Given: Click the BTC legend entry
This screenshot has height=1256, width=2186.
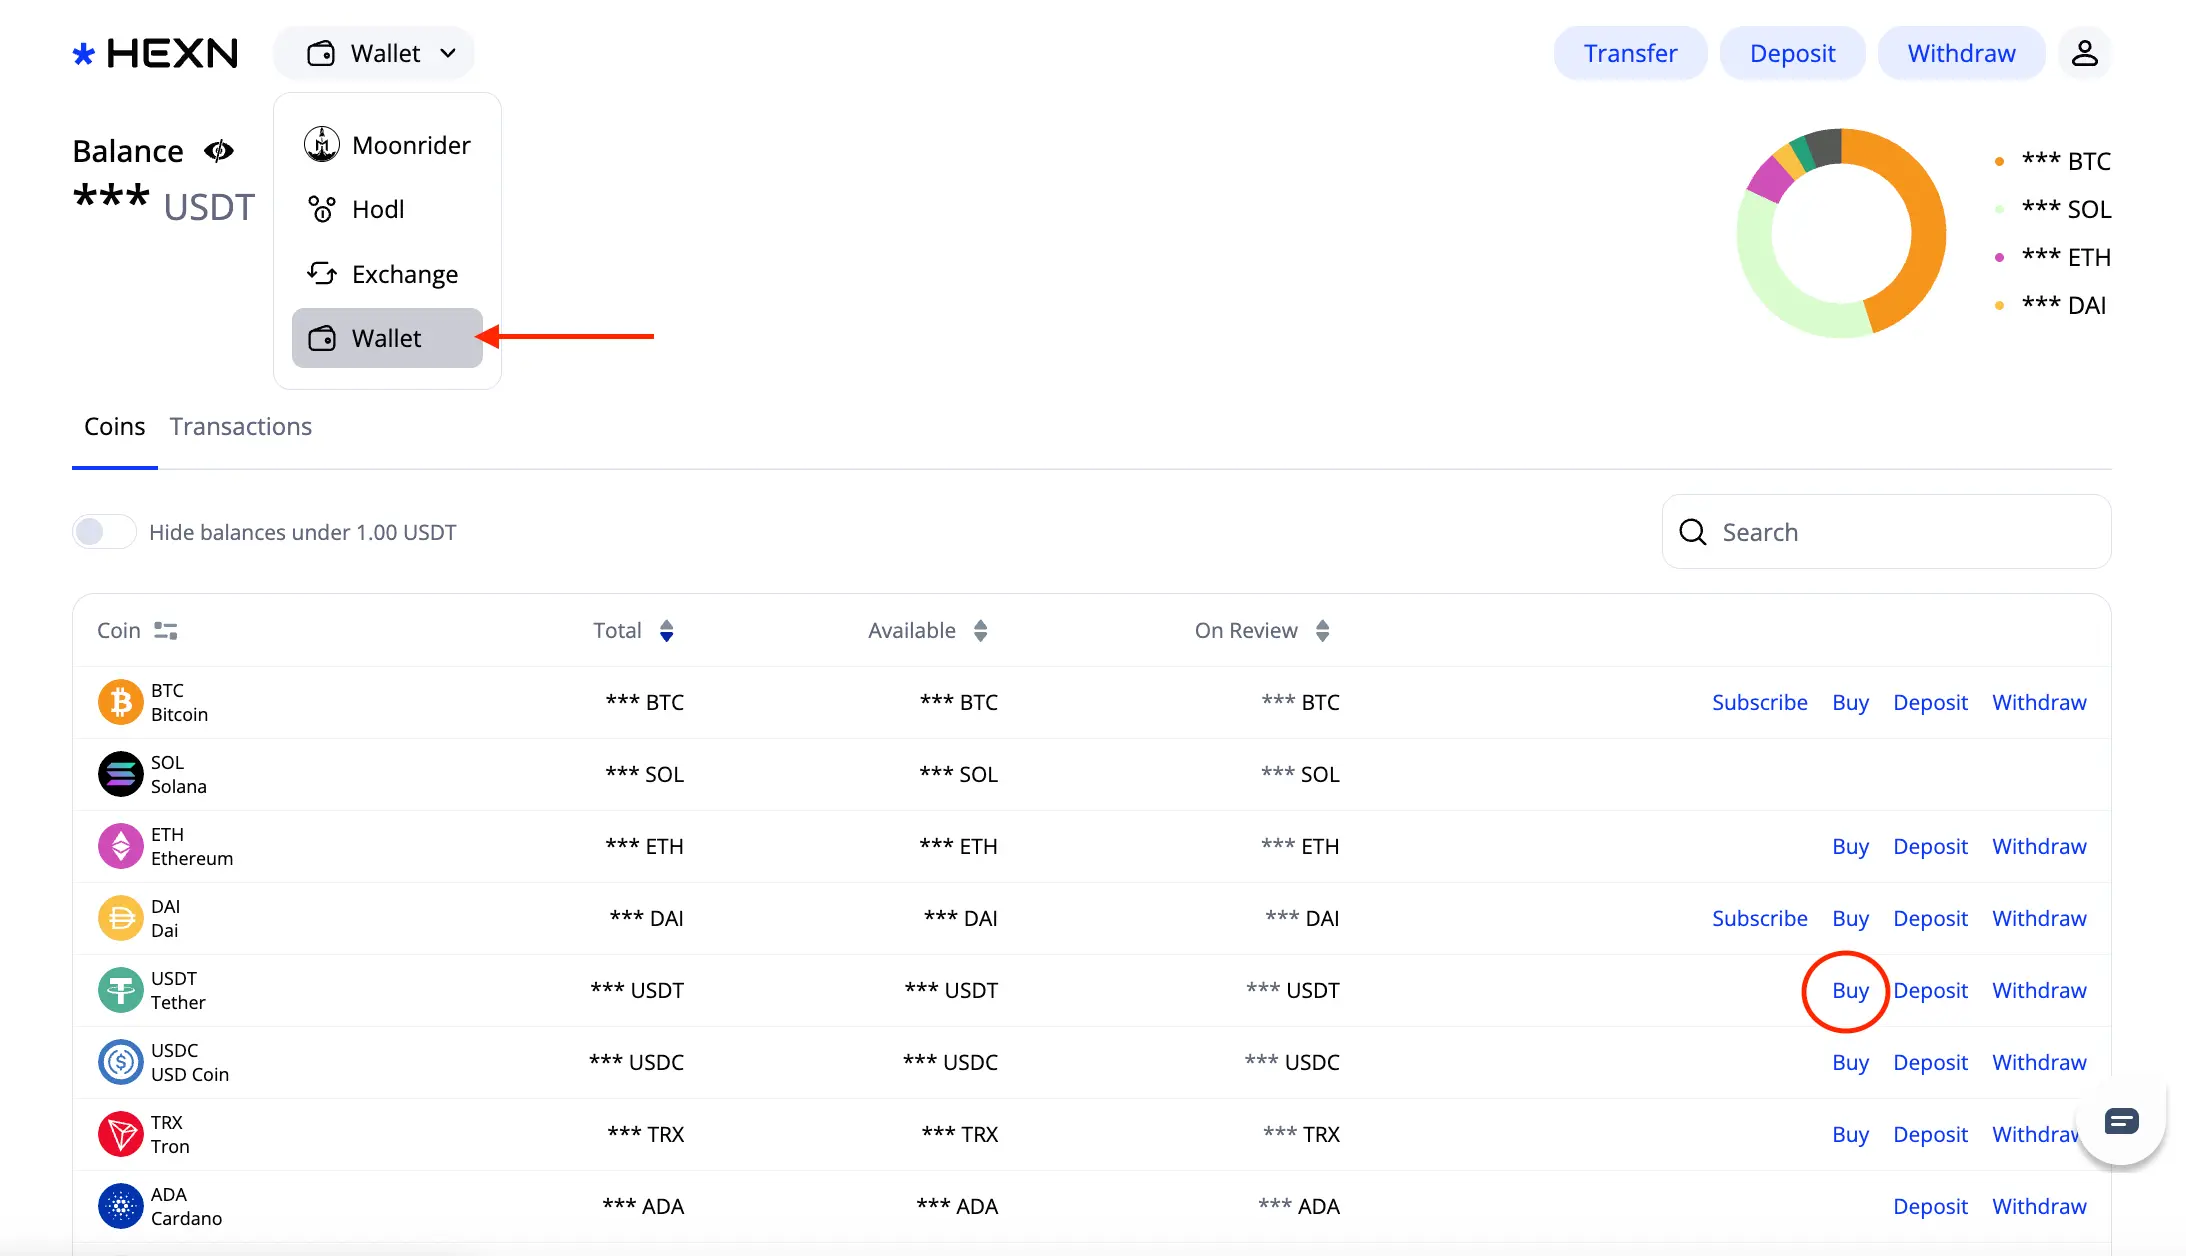Looking at the screenshot, I should pos(2053,161).
